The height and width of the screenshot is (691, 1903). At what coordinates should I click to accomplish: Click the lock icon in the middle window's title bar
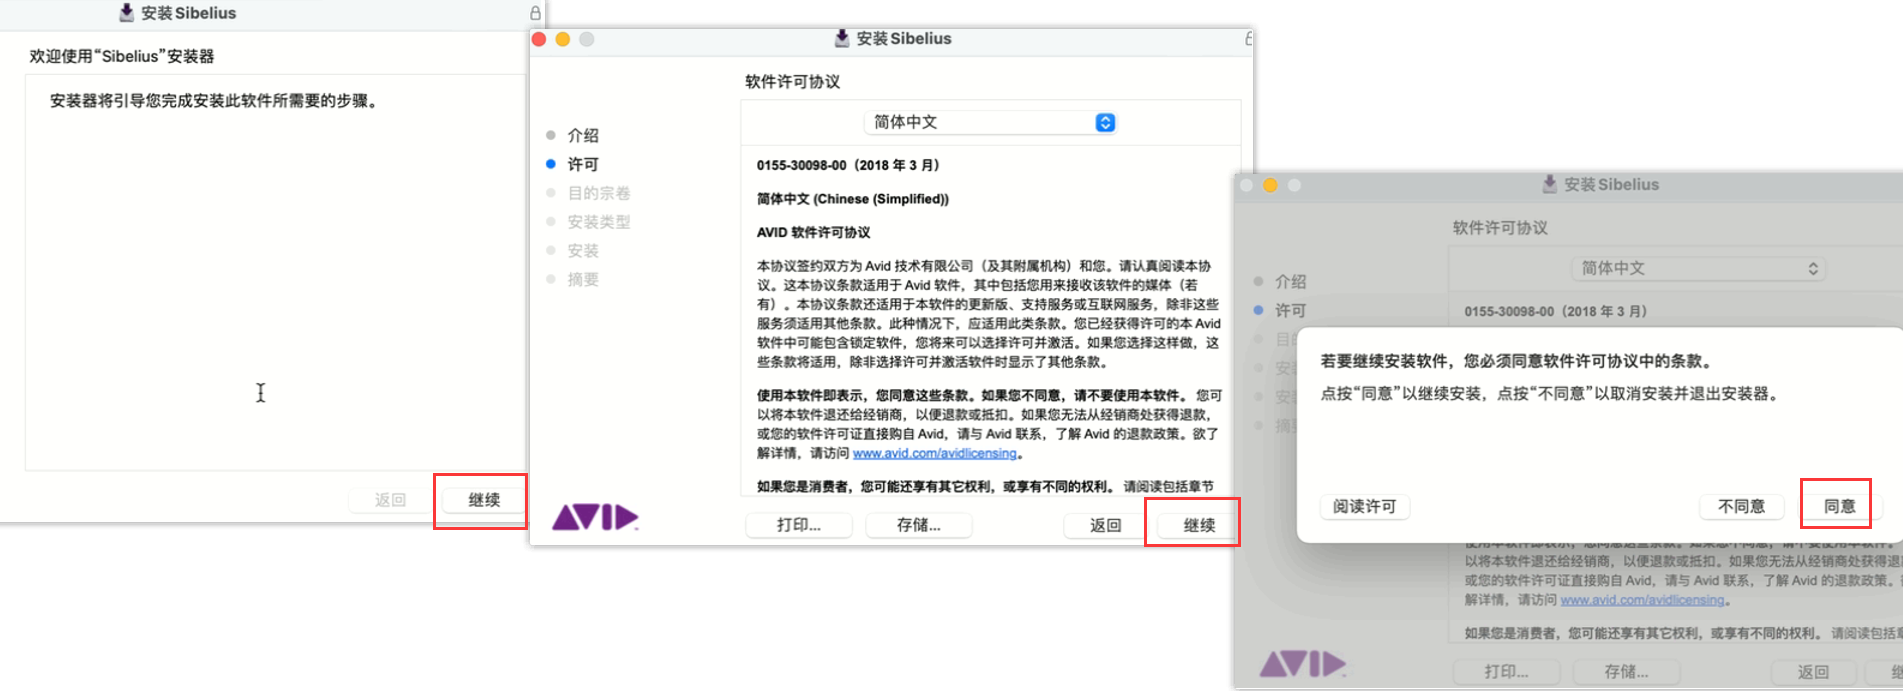pyautogui.click(x=1248, y=39)
